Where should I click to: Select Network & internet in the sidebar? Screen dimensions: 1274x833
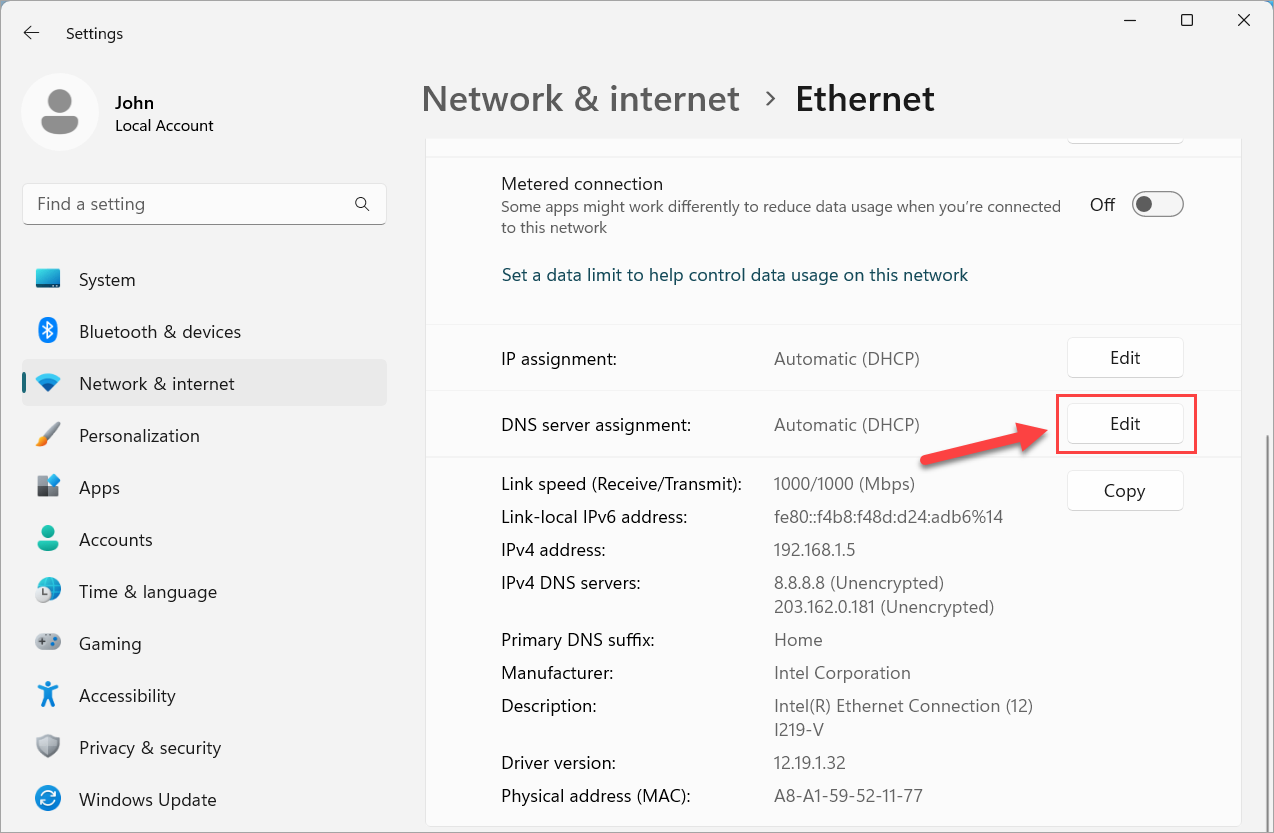(x=156, y=383)
